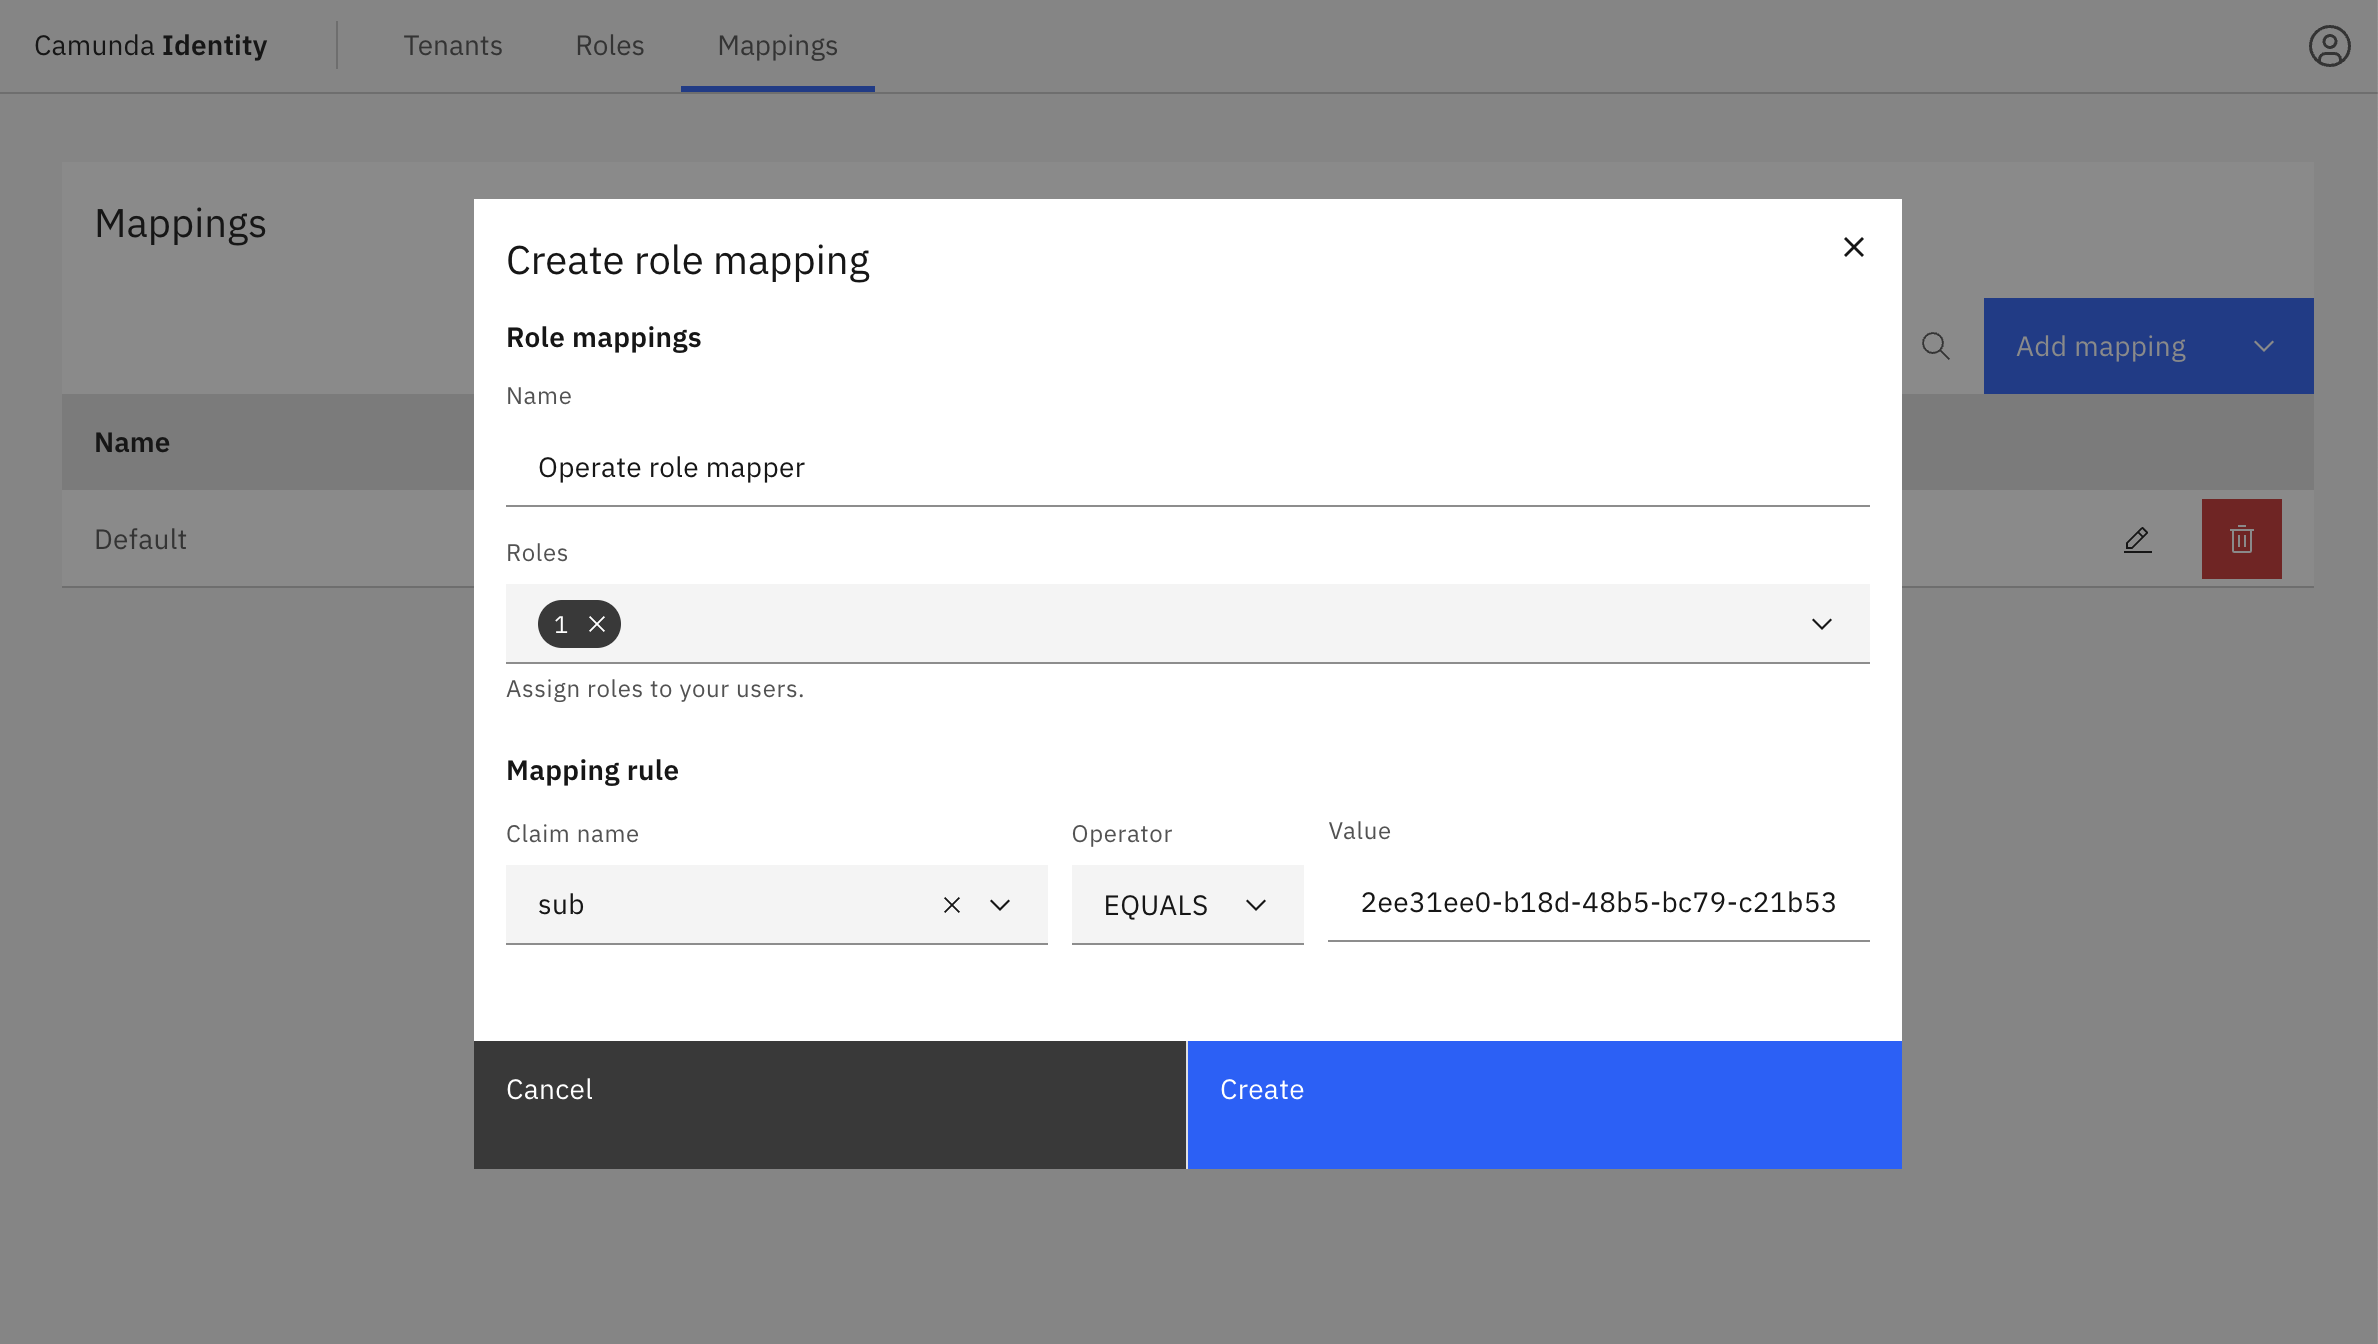Click the user profile icon top right
The height and width of the screenshot is (1344, 2378).
click(x=2329, y=46)
